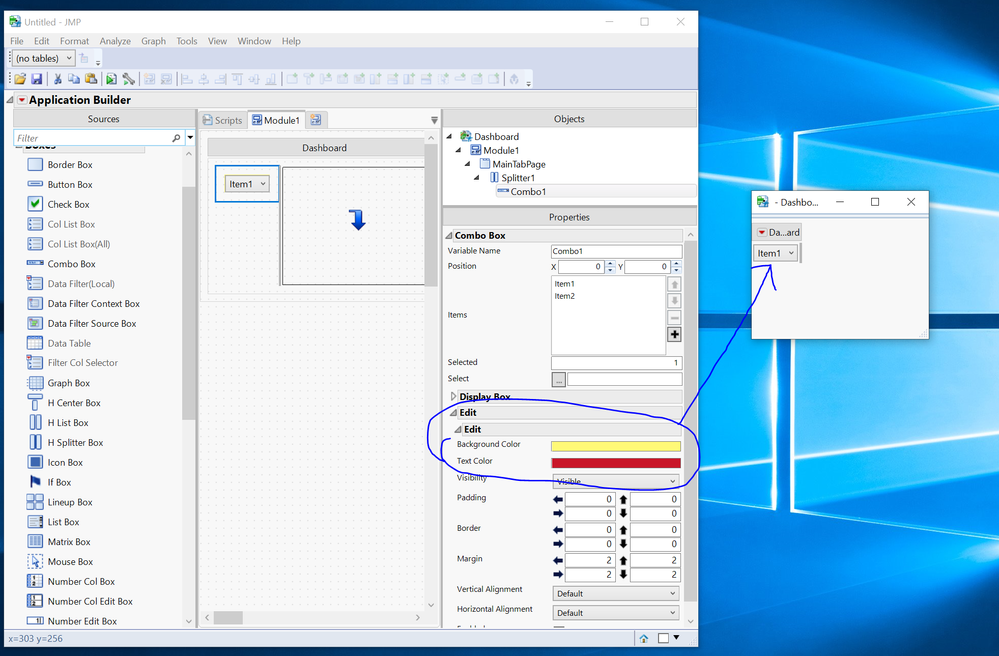The image size is (999, 656).
Task: Click Item1 combo box on module canvas
Action: 247,183
